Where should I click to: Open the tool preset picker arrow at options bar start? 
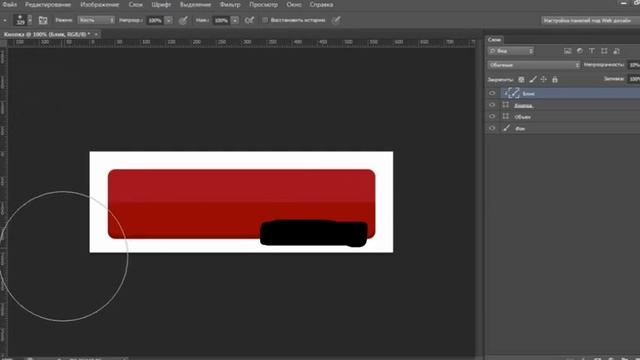click(5, 20)
